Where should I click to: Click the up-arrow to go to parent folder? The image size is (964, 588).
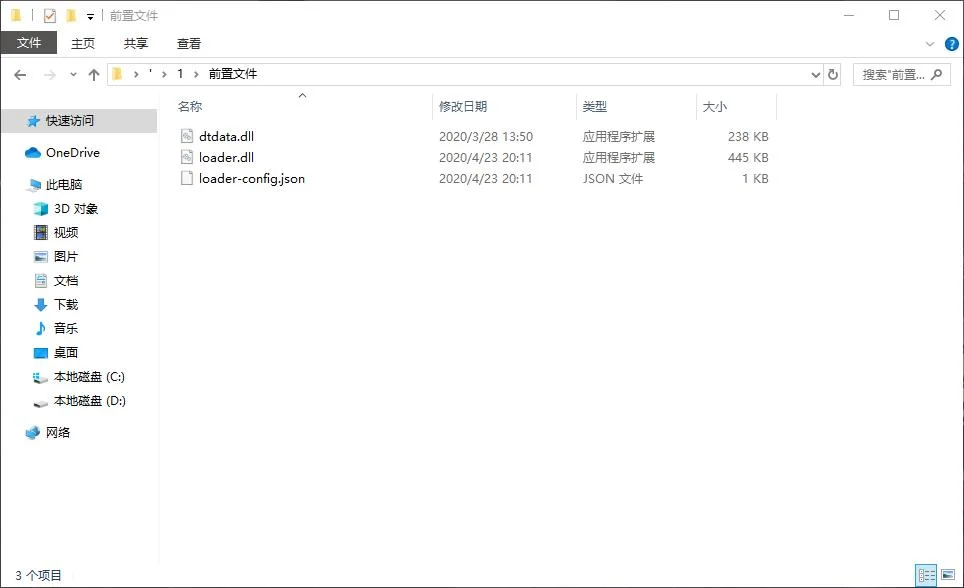(94, 73)
